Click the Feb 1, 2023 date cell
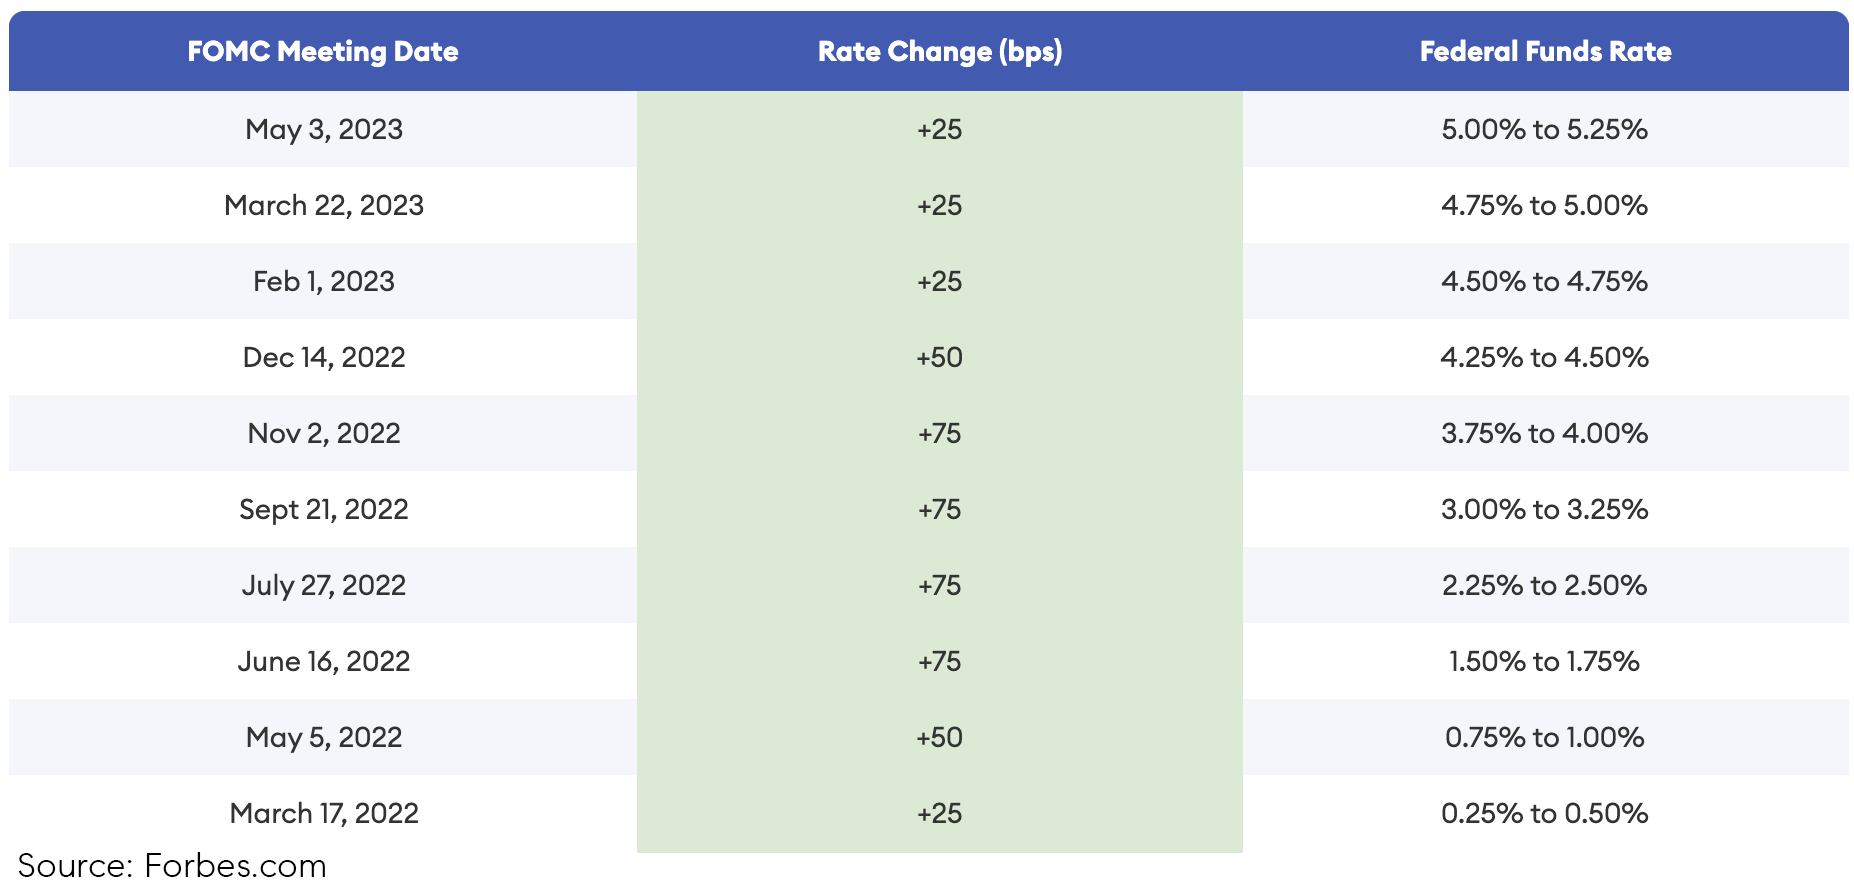 [324, 282]
